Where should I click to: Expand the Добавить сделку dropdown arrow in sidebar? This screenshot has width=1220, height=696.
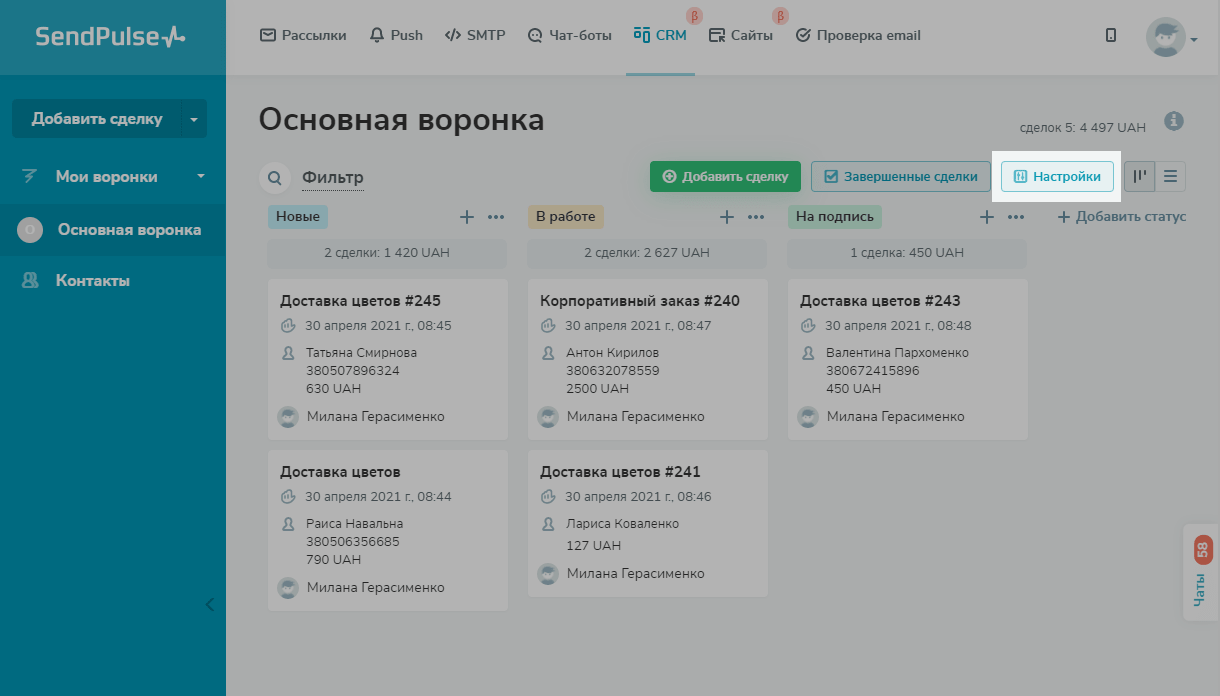(x=193, y=119)
